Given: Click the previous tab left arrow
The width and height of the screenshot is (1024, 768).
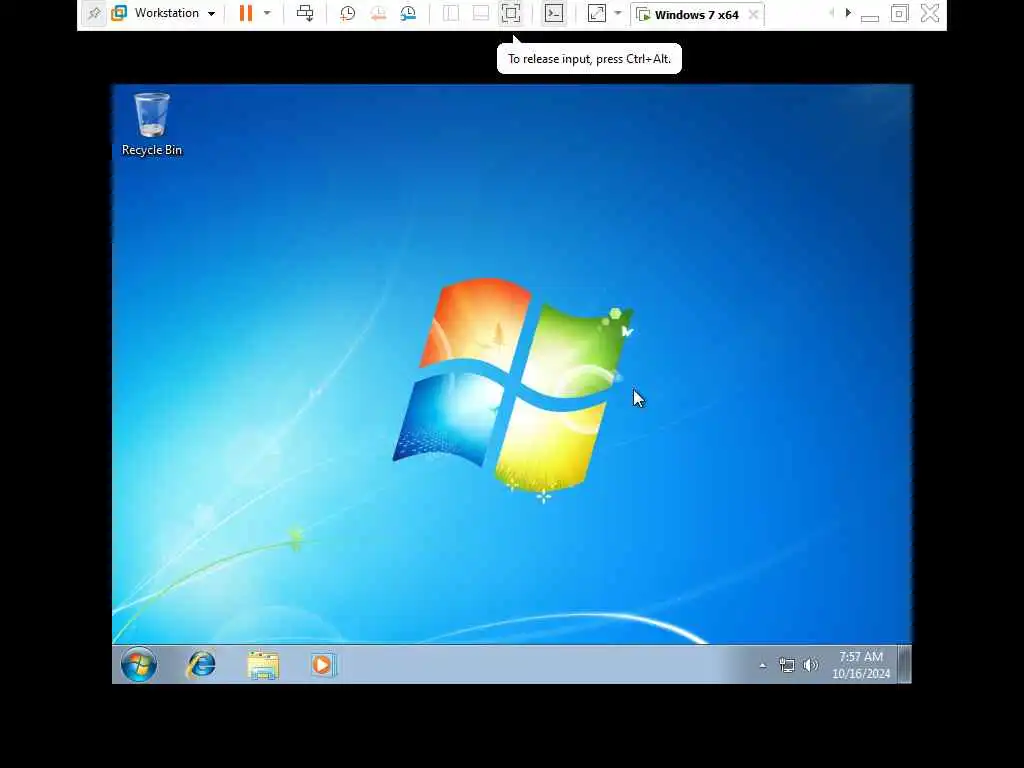Looking at the screenshot, I should click(831, 13).
